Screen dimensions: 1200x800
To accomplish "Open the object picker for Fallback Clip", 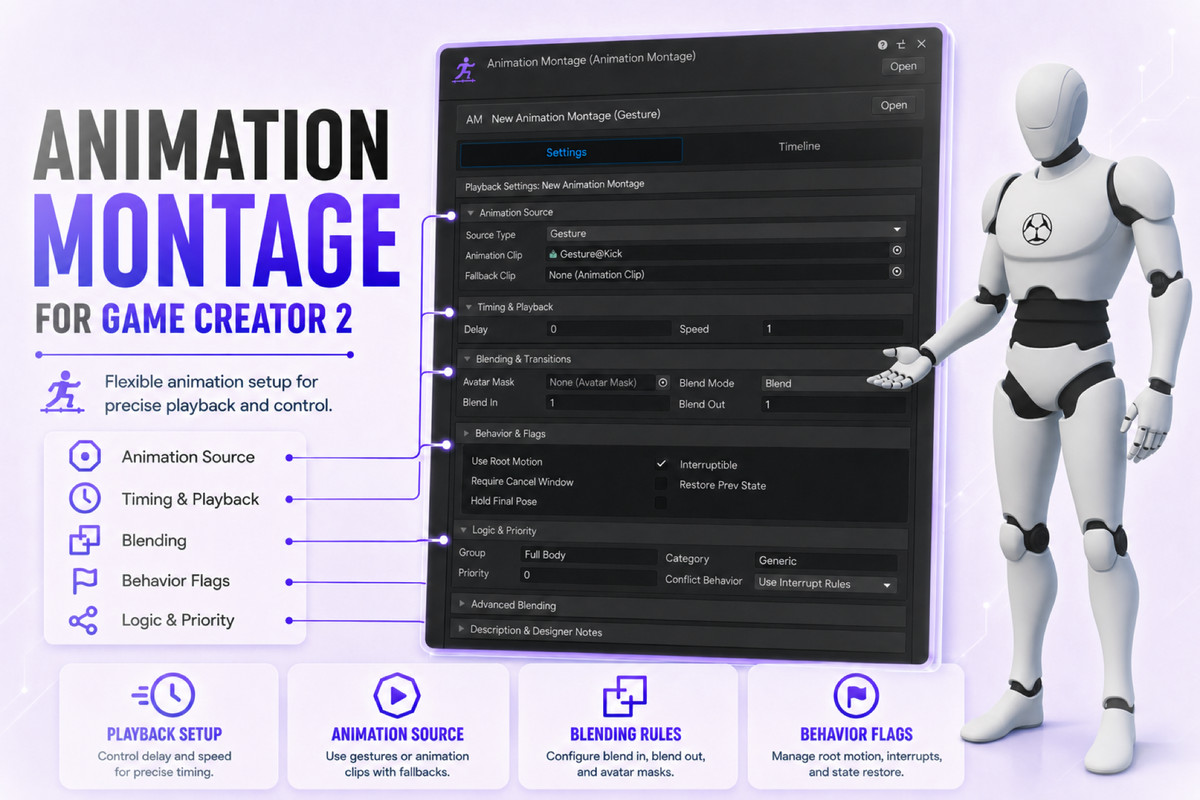I will click(897, 271).
